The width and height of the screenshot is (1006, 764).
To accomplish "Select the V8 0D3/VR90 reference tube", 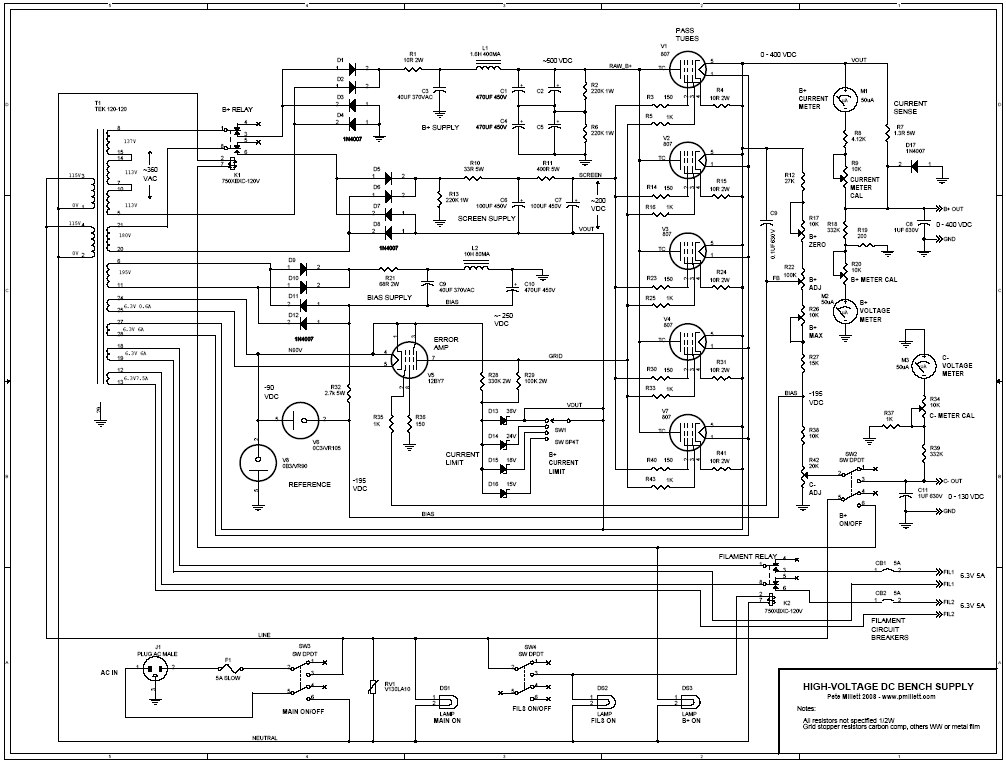I will [258, 463].
